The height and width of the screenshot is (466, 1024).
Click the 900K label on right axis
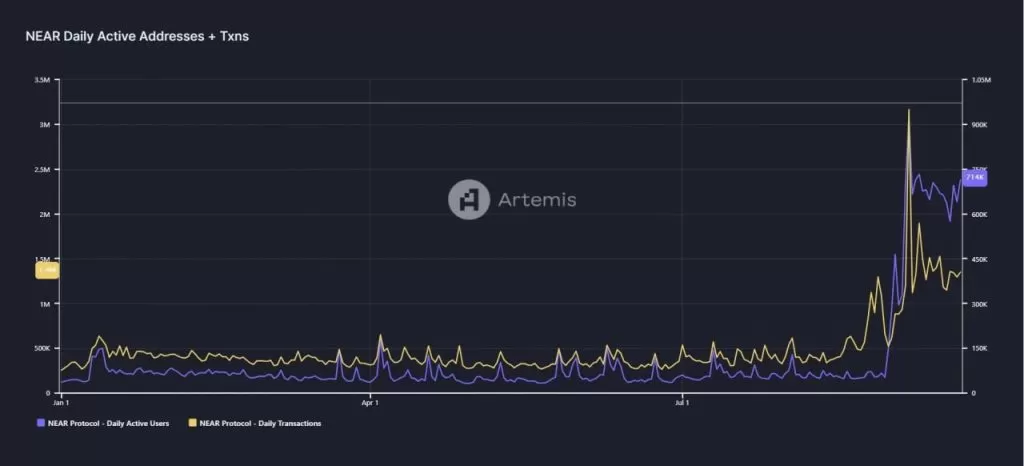[x=979, y=125]
